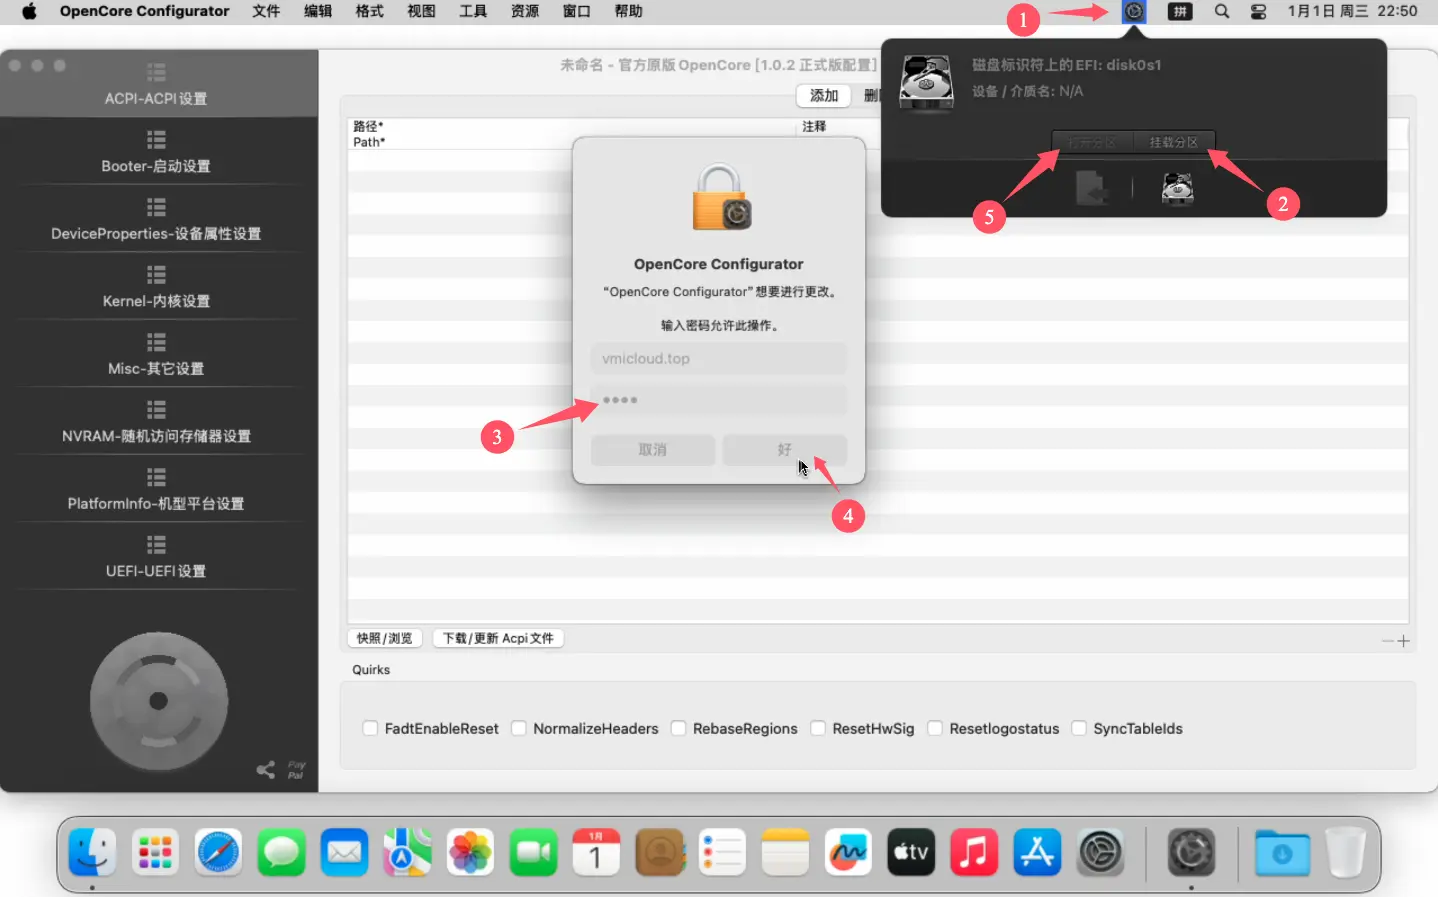Open Spotlight search in menu bar
Image resolution: width=1438 pixels, height=897 pixels.
(1221, 11)
